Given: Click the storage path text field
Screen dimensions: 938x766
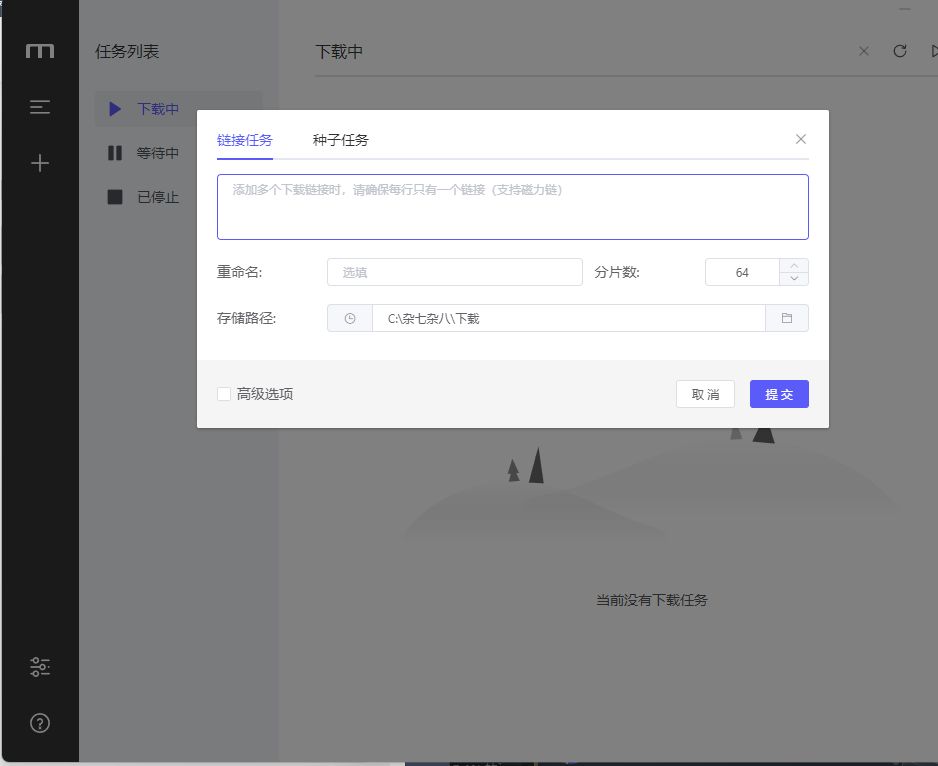Looking at the screenshot, I should 568,318.
